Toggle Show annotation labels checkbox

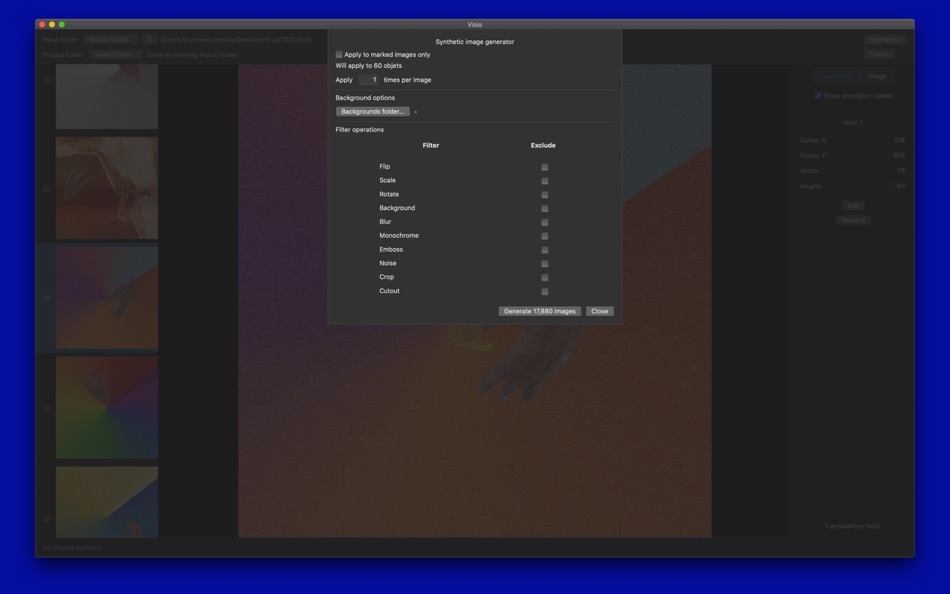coord(817,96)
